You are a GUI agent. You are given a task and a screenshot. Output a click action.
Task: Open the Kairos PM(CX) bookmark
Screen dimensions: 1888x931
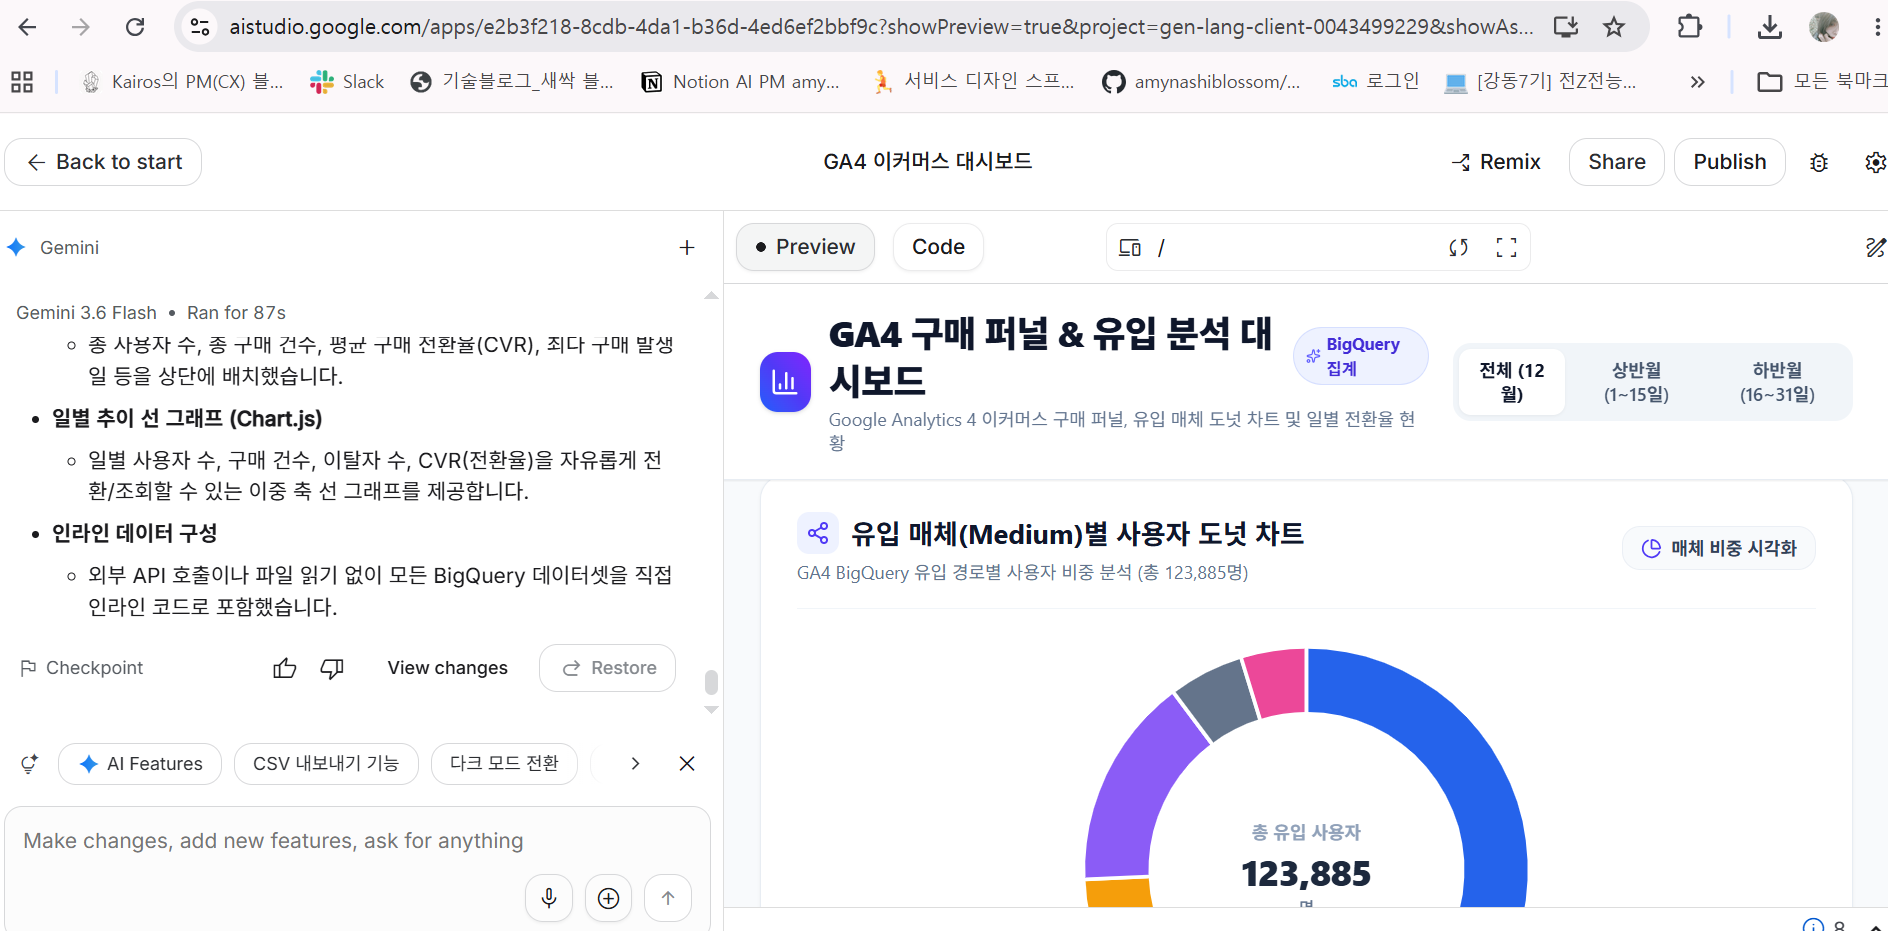(182, 82)
